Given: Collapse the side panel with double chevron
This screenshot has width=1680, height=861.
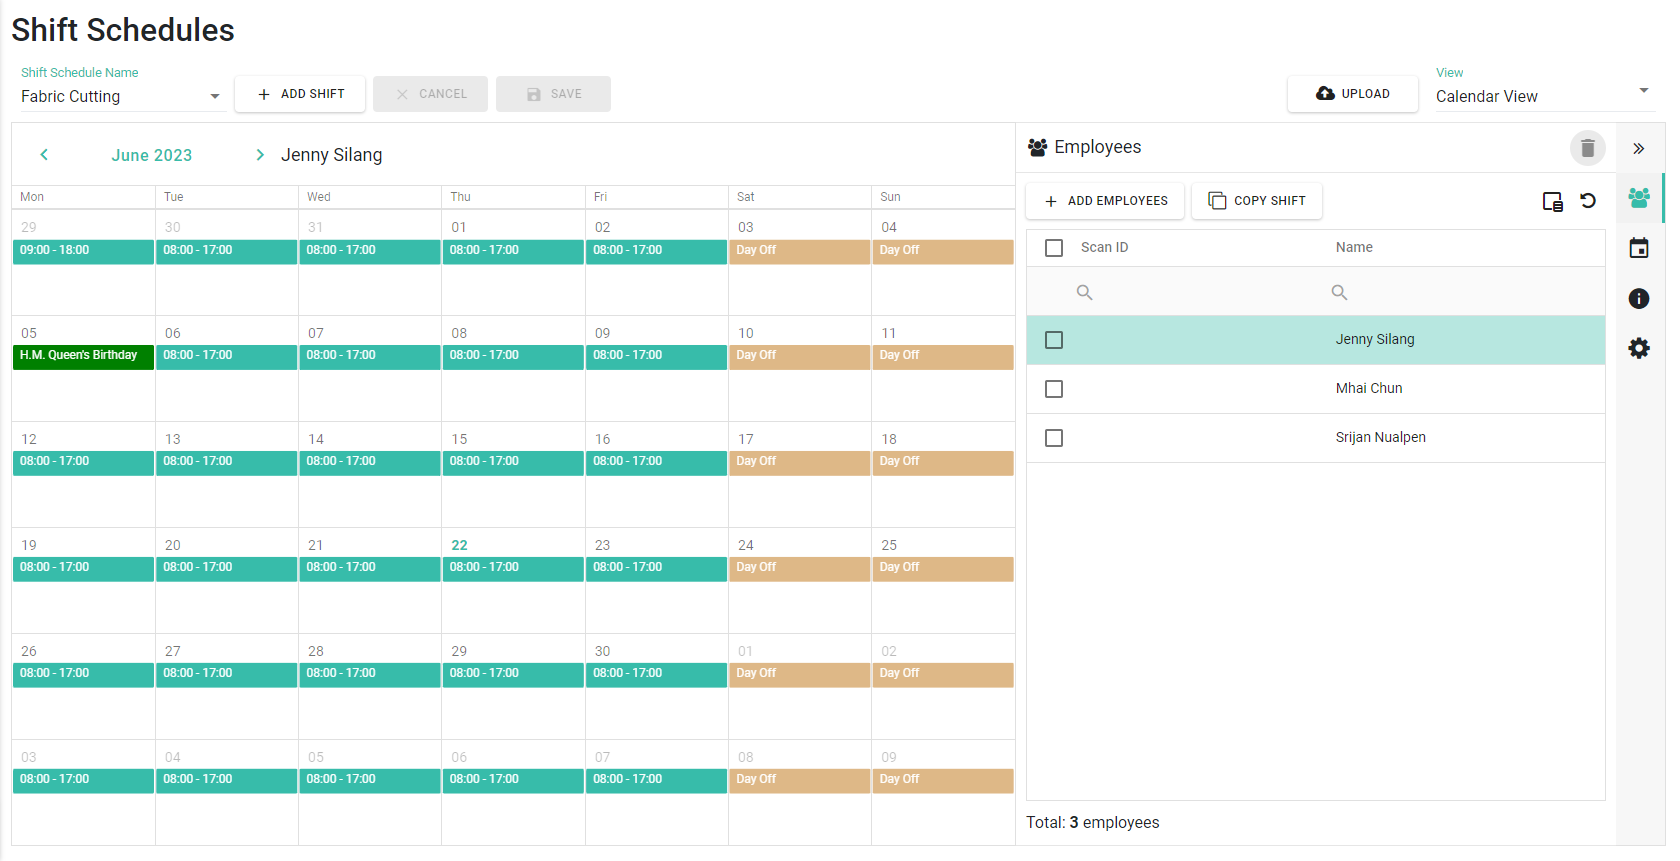Looking at the screenshot, I should pos(1639,149).
